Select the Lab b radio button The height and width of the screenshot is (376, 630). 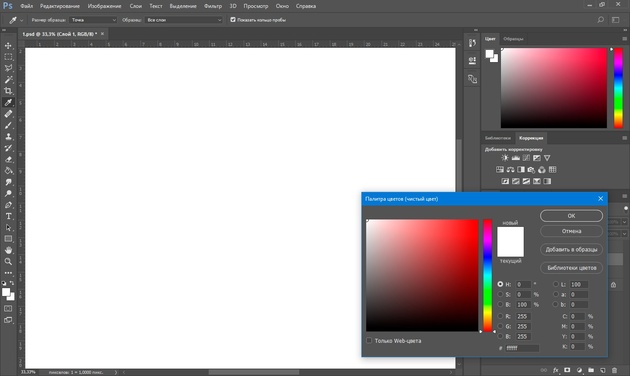click(556, 304)
